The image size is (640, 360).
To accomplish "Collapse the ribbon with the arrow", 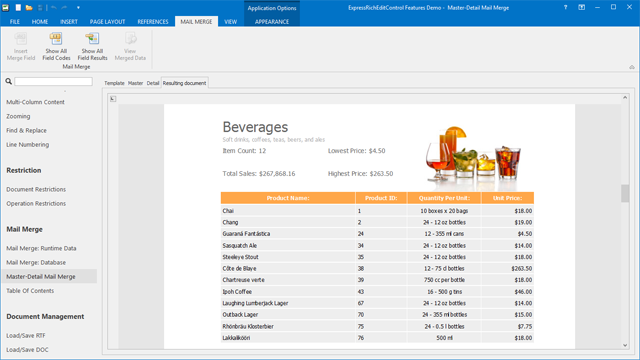I will [x=632, y=67].
